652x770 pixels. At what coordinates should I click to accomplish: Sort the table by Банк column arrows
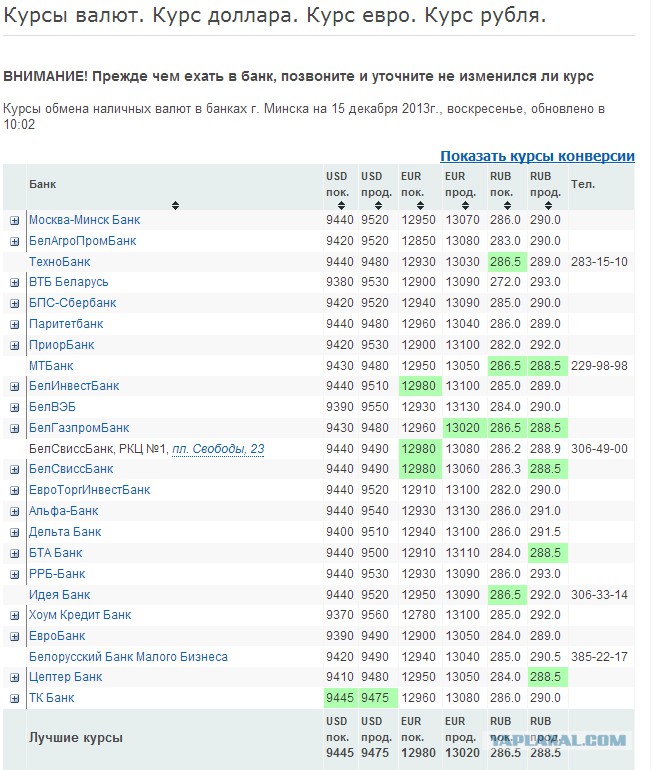click(x=175, y=205)
